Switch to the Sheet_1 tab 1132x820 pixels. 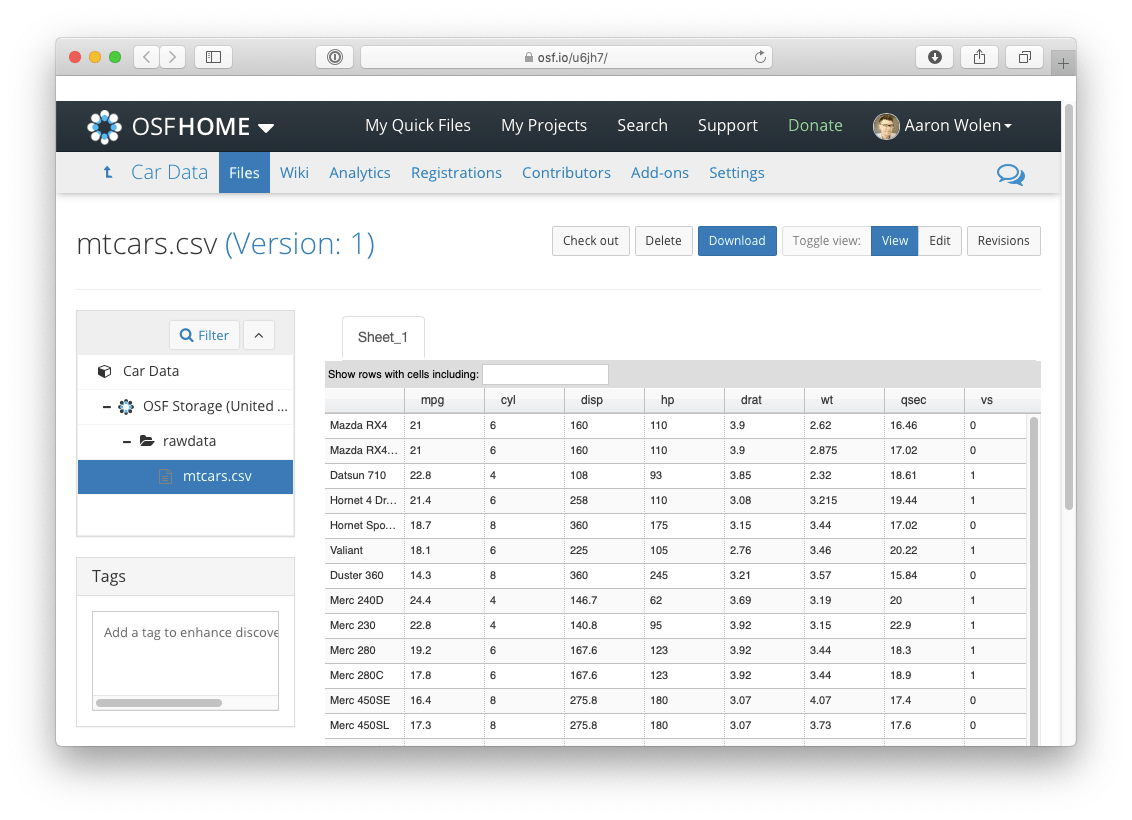click(x=383, y=337)
